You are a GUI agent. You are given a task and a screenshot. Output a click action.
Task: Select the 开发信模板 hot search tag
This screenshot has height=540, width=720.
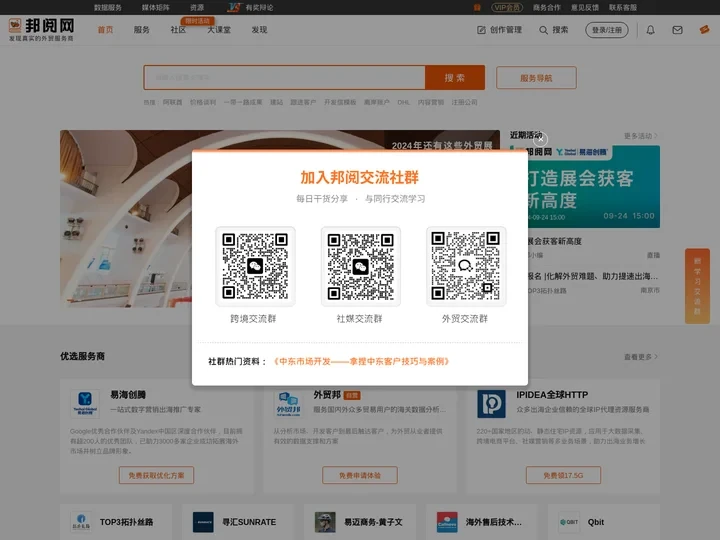[340, 102]
